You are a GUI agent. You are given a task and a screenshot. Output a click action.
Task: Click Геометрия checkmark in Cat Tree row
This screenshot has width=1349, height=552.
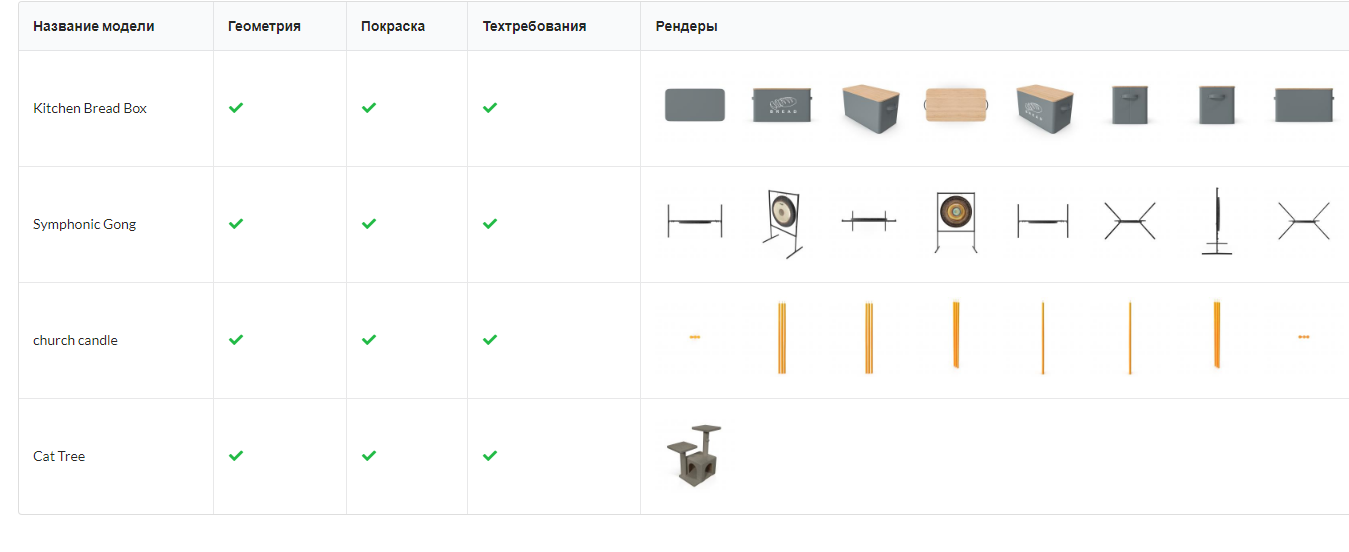point(236,456)
